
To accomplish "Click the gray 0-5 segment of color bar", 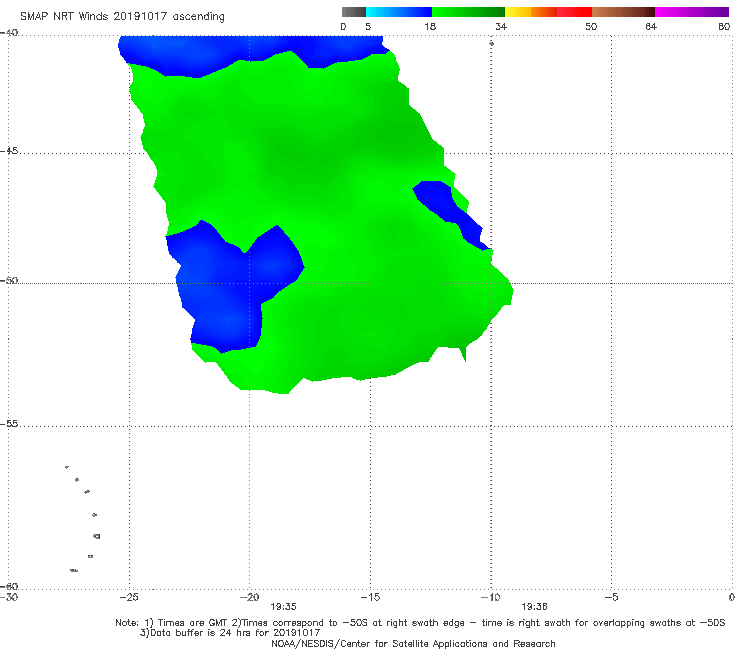I will 354,12.
